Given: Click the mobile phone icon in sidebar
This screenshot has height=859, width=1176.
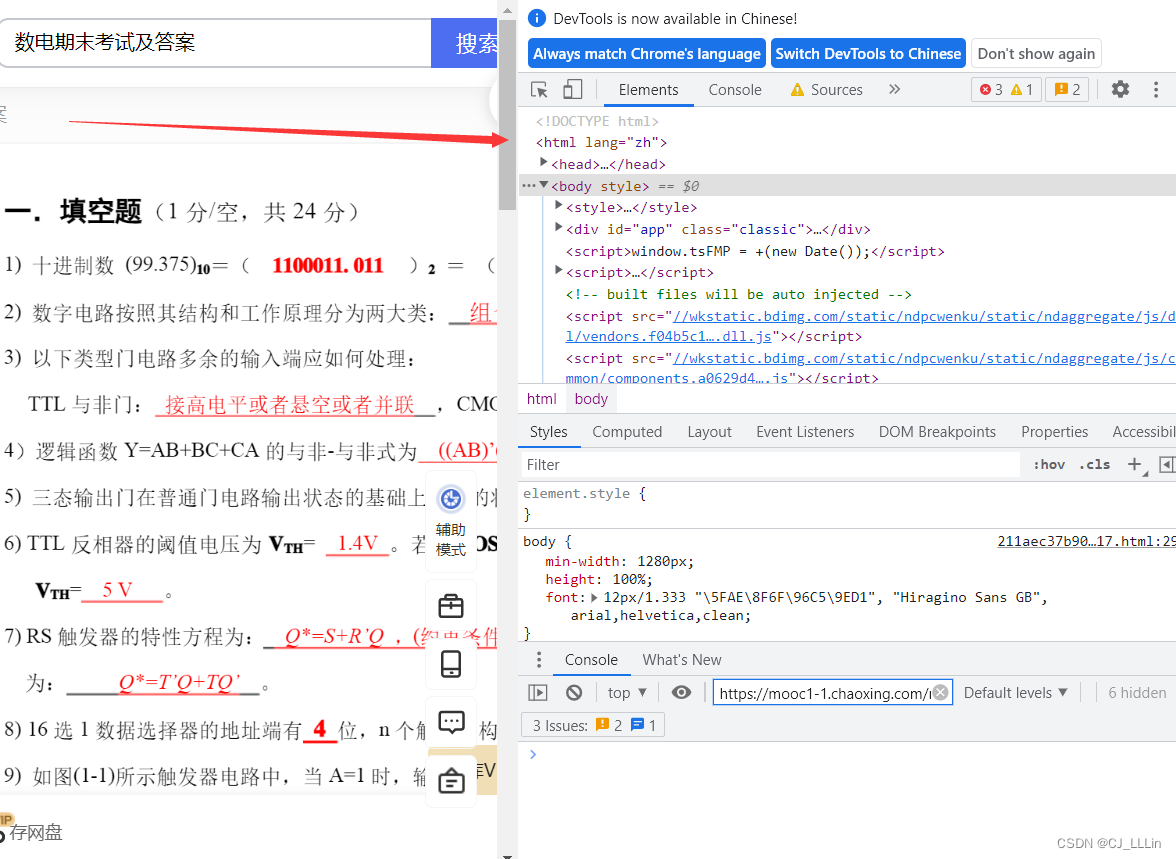Looking at the screenshot, I should [x=451, y=664].
